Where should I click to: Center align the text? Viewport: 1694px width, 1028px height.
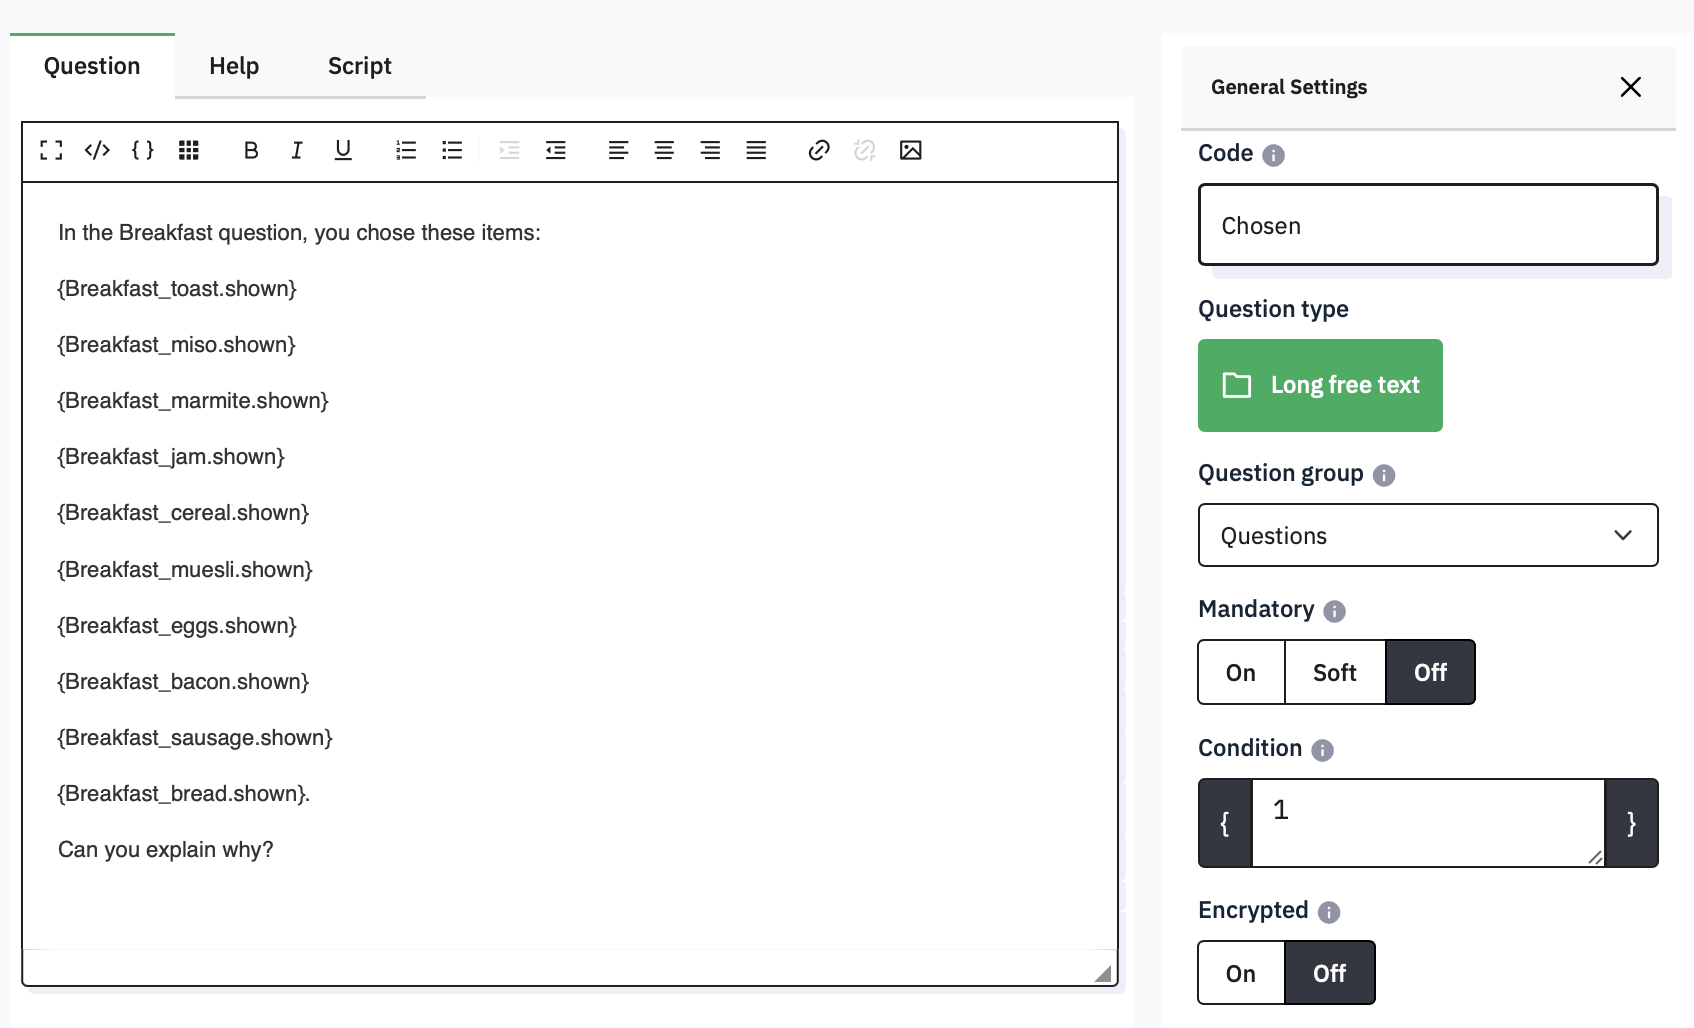[664, 150]
